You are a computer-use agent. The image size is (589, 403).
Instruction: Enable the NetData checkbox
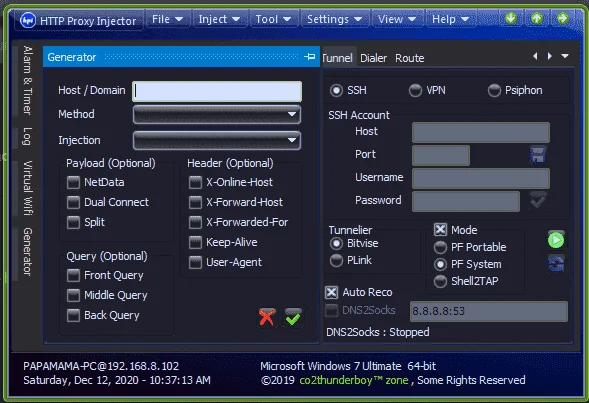tap(73, 183)
